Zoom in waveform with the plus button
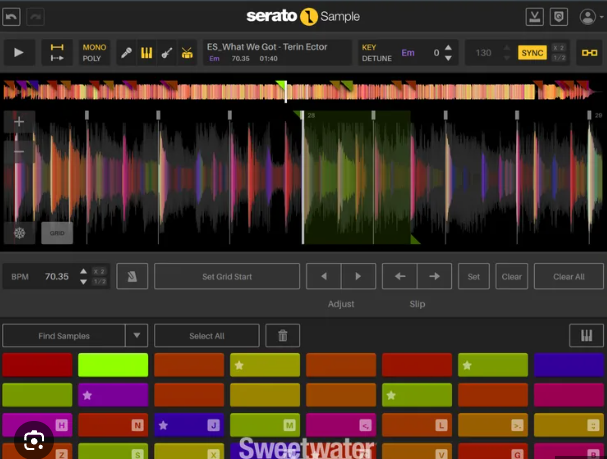This screenshot has height=459, width=607. pos(19,122)
